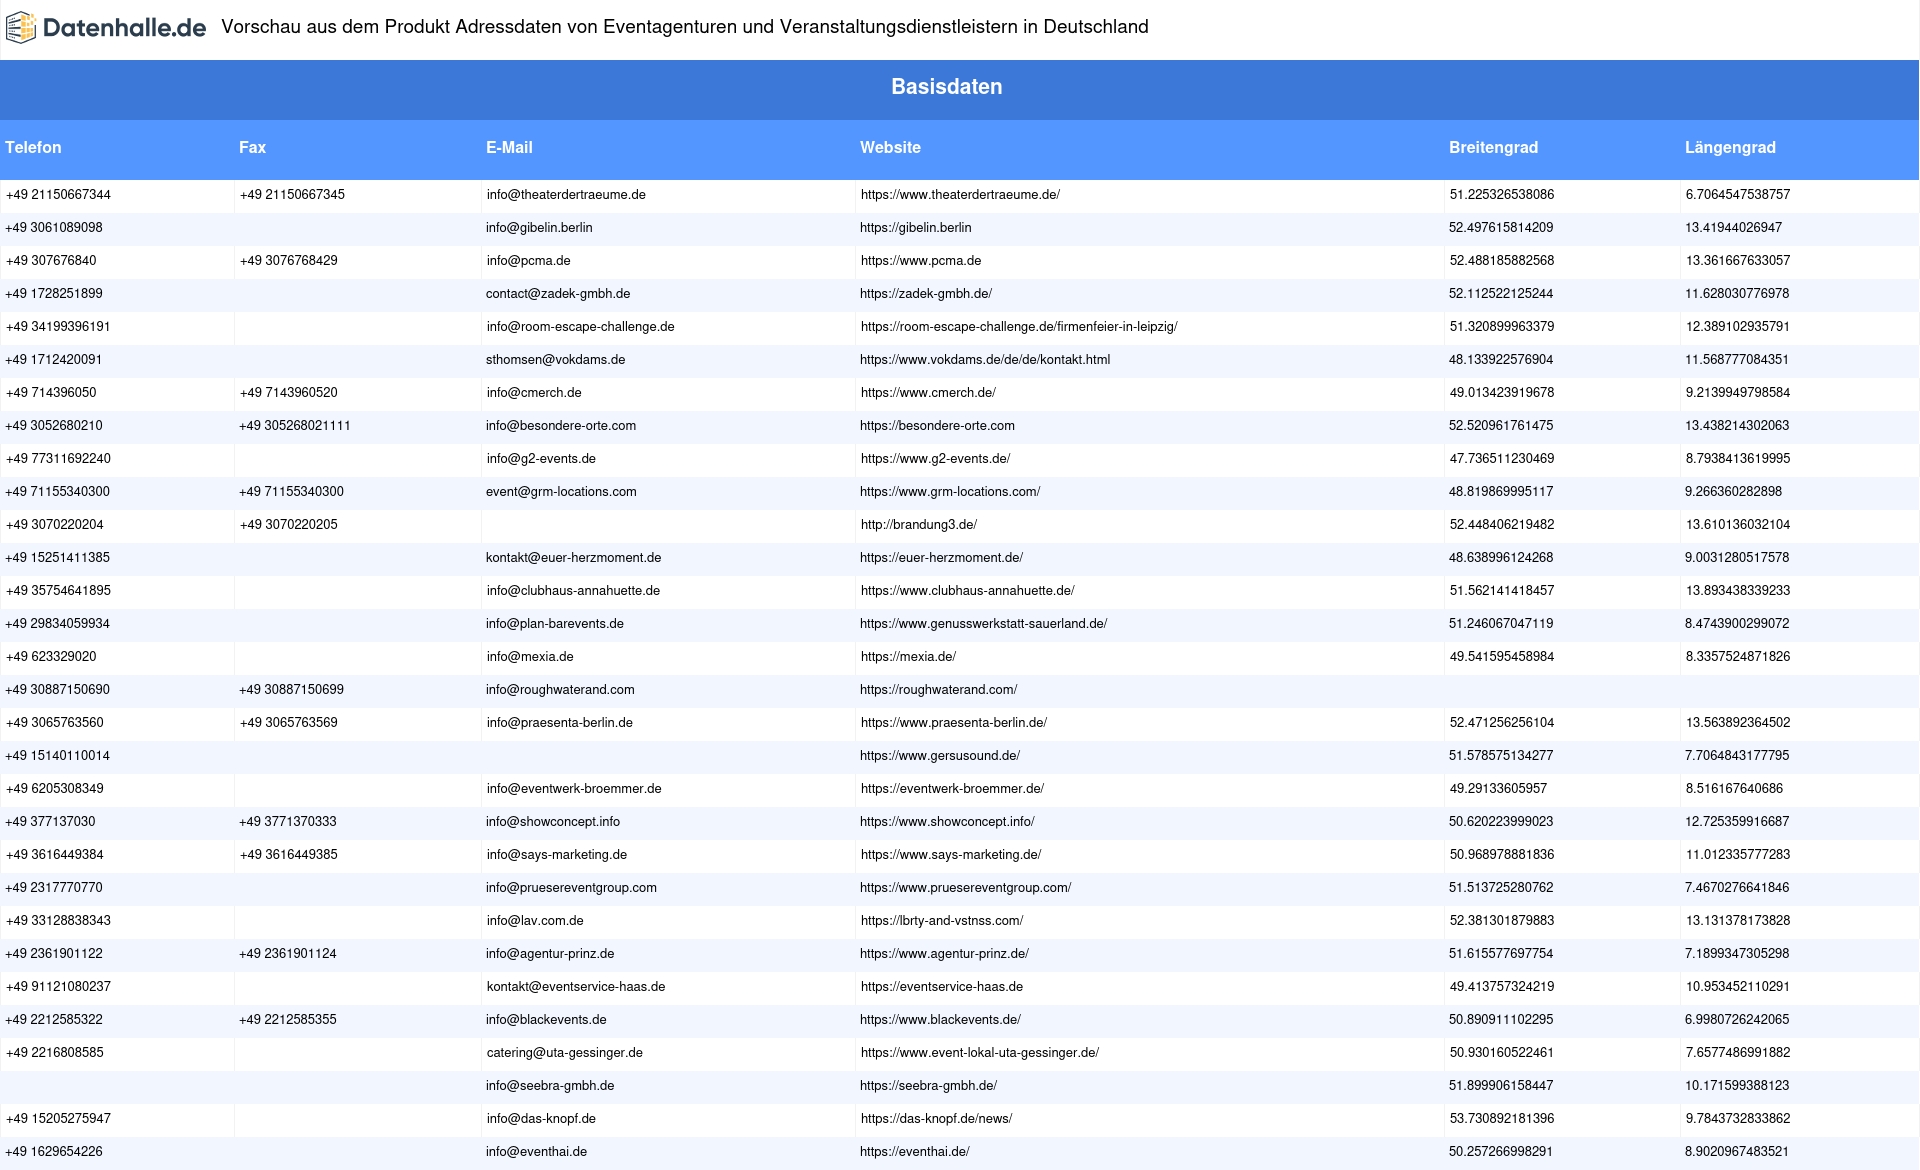Select longitude value 6.7064547538757
The image size is (1920, 1170).
[1738, 195]
